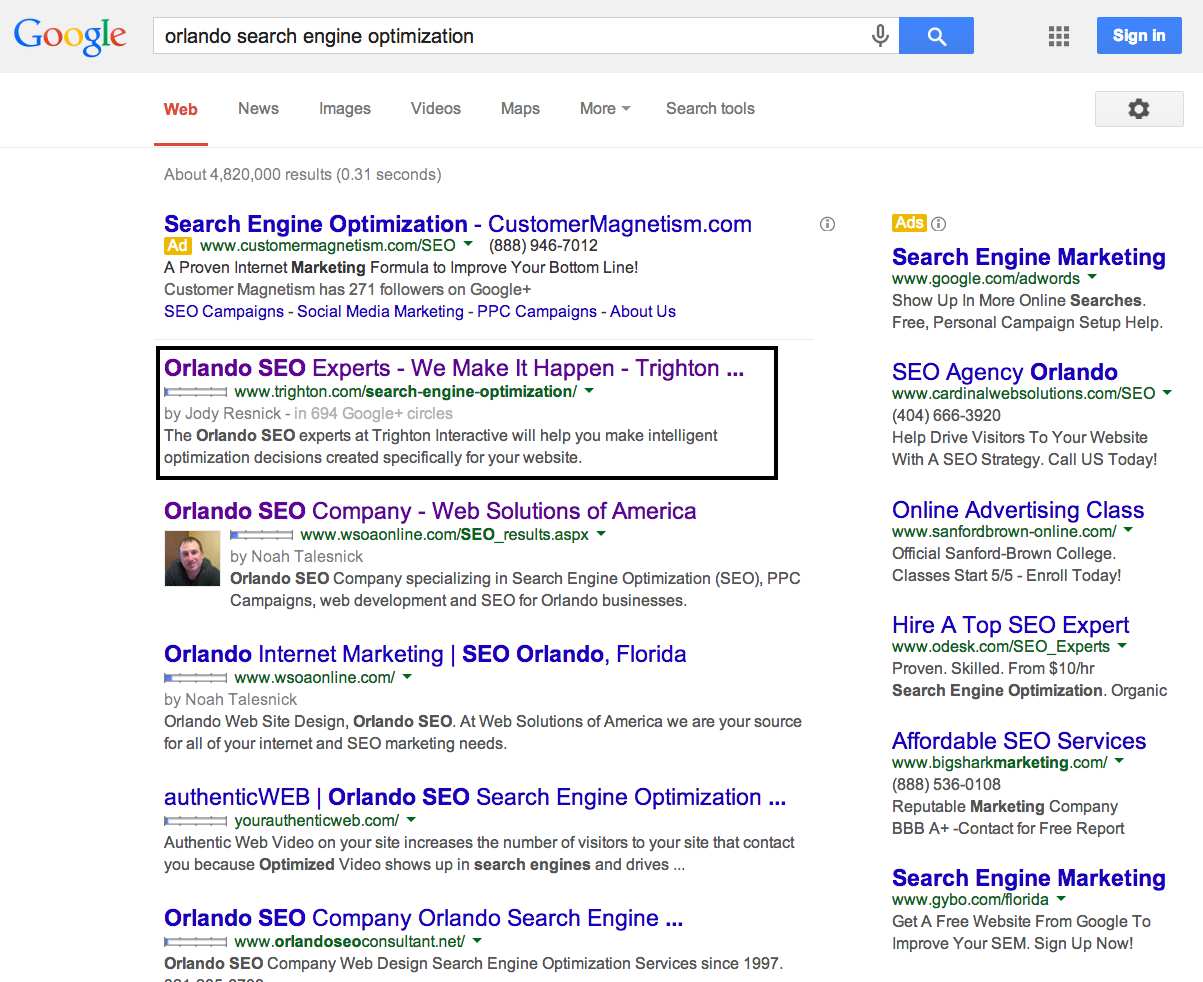This screenshot has width=1203, height=982.
Task: Open Orlando SEO Company Web Solutions result
Action: tap(430, 511)
